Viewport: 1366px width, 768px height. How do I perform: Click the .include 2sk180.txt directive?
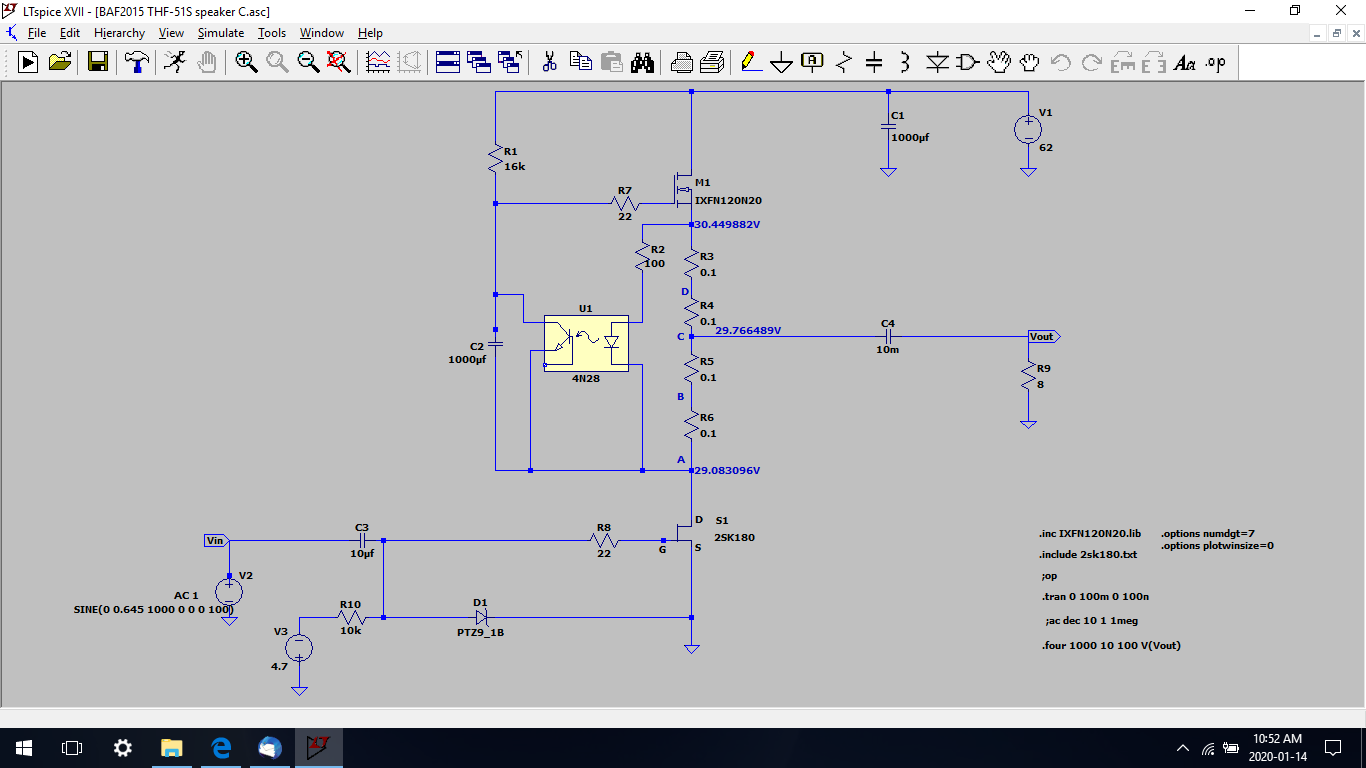pyautogui.click(x=1088, y=554)
